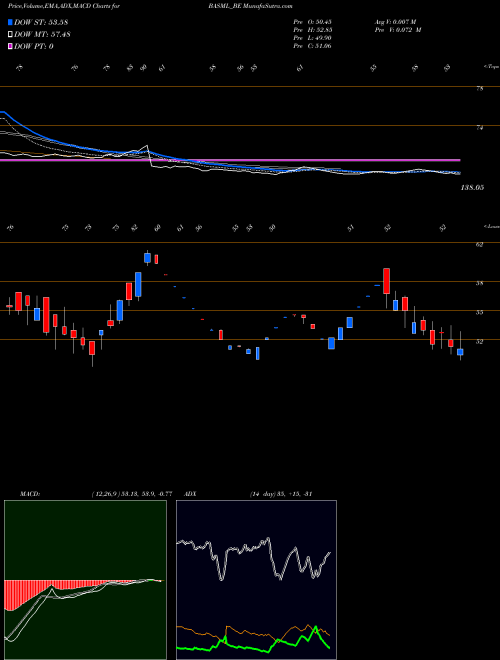Image resolution: width=500 pixels, height=660 pixels.
Task: Click the MACD '(12,26,9)' values text
Action: pos(131,494)
